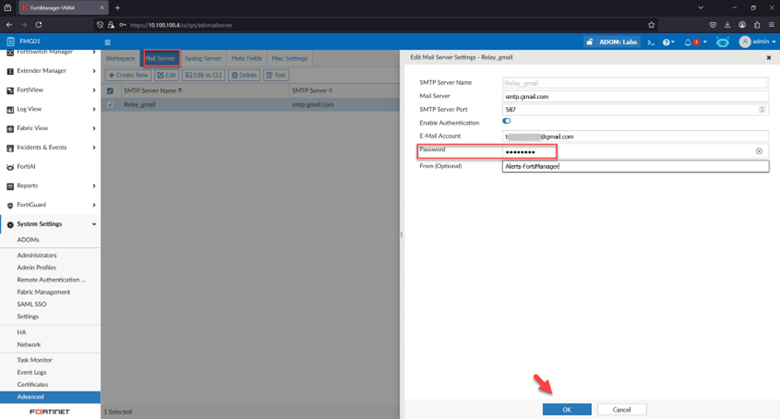Switch to the Workspace tab
Screen dimensions: 780x419
(x=120, y=58)
